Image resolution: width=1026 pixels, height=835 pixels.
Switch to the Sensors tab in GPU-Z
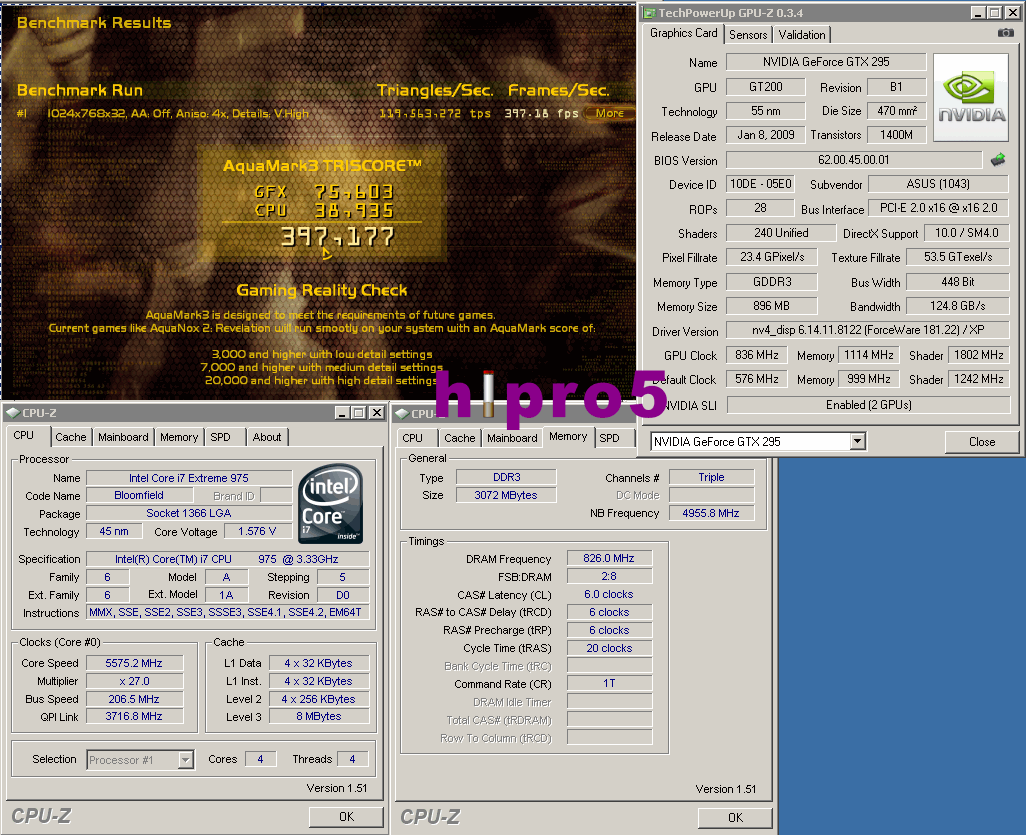pyautogui.click(x=748, y=35)
